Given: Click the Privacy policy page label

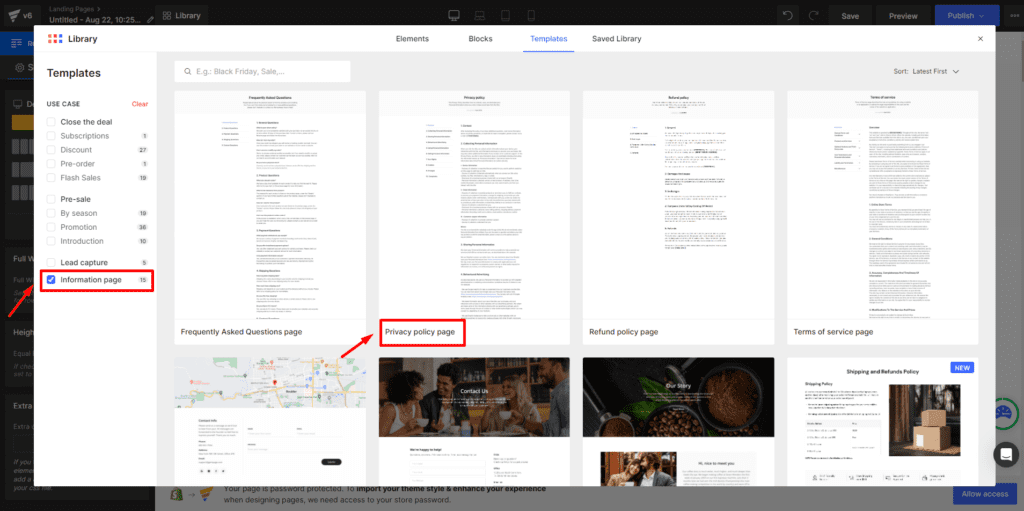Looking at the screenshot, I should (x=420, y=332).
